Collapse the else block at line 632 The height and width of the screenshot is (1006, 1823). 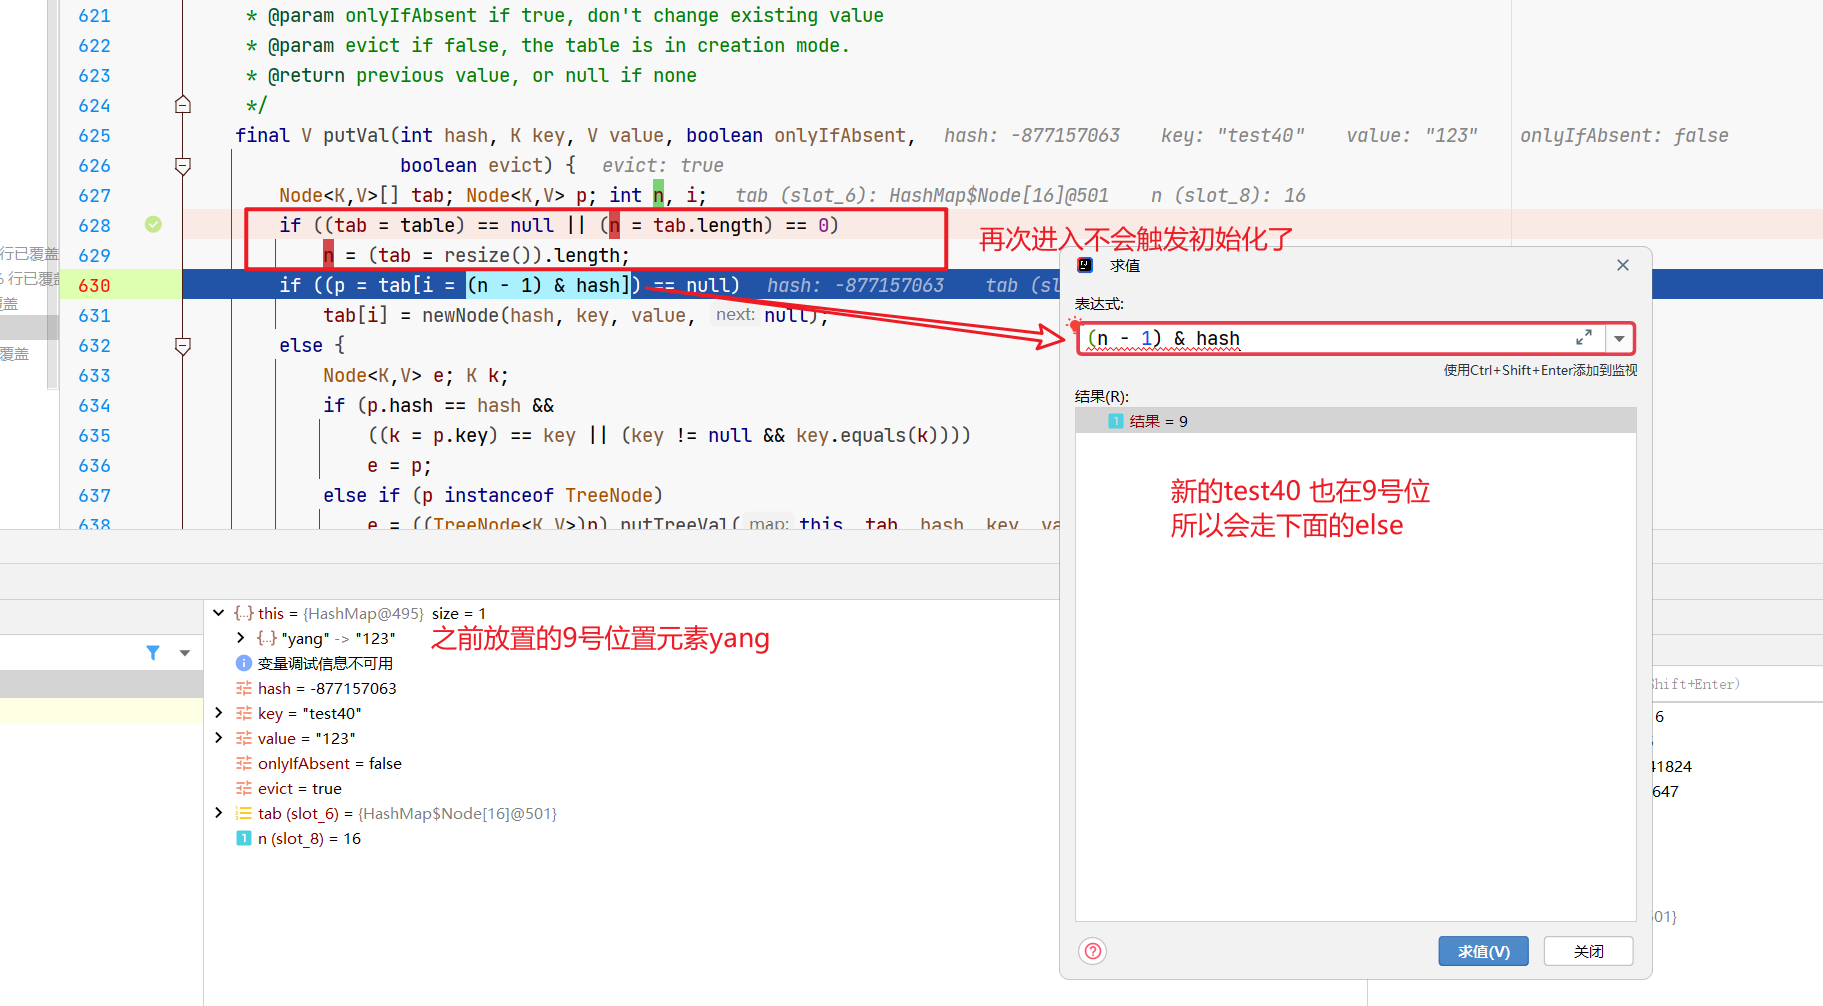(x=183, y=345)
